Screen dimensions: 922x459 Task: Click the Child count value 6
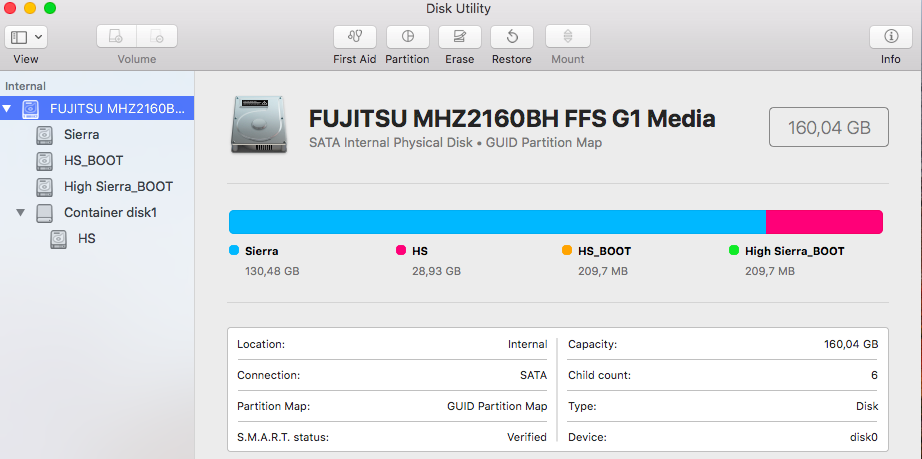tap(874, 375)
